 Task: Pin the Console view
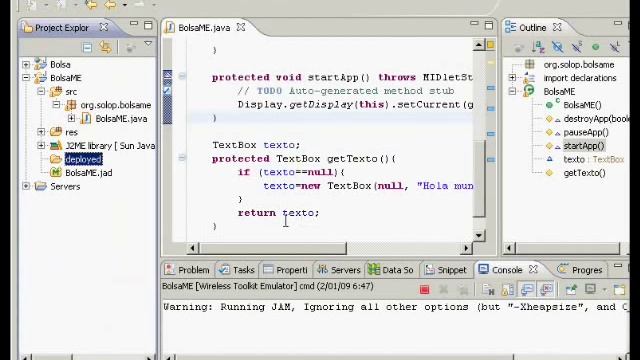pos(571,289)
